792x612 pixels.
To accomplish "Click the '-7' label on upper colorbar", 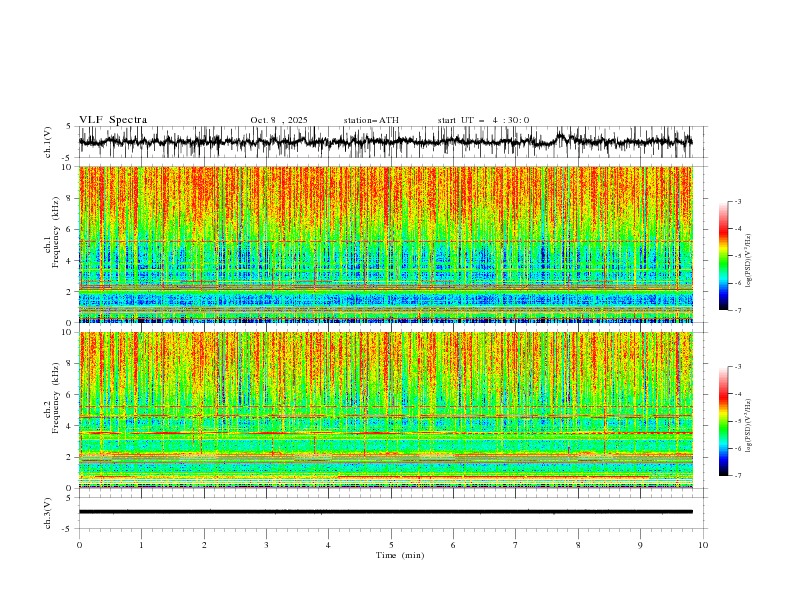I will click(737, 310).
